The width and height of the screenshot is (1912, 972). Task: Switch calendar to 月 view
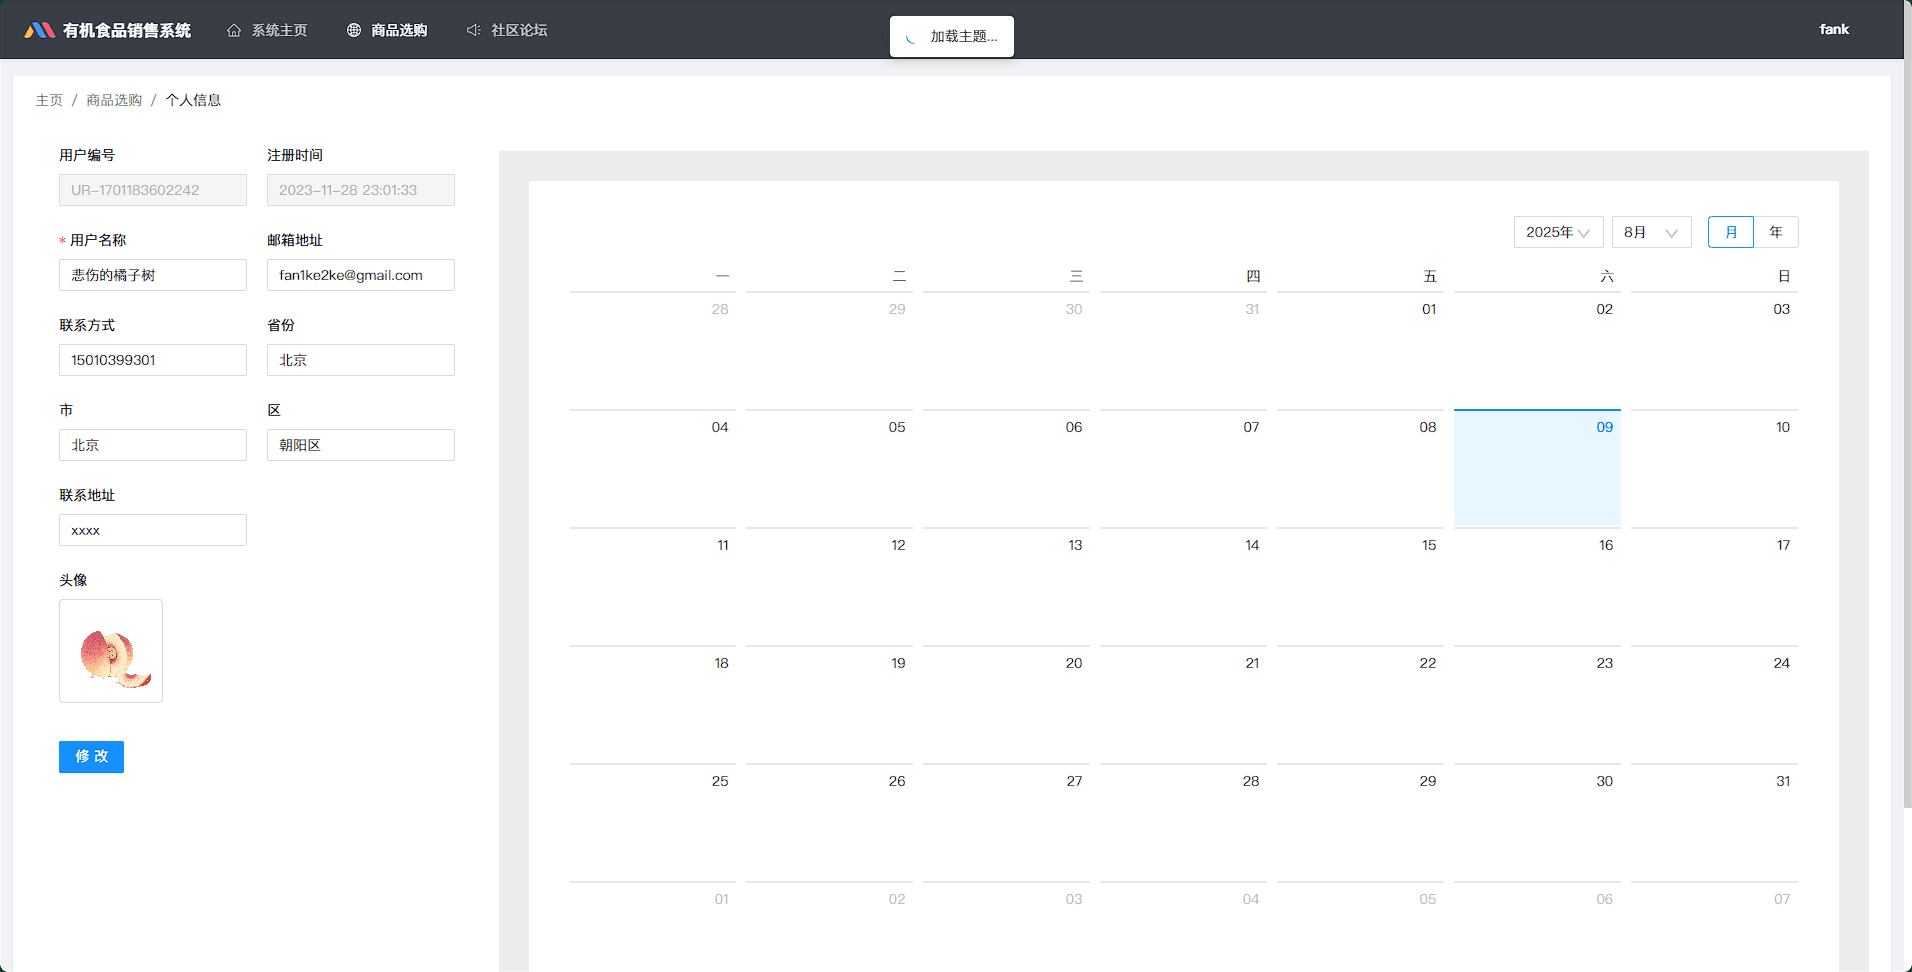(x=1731, y=232)
